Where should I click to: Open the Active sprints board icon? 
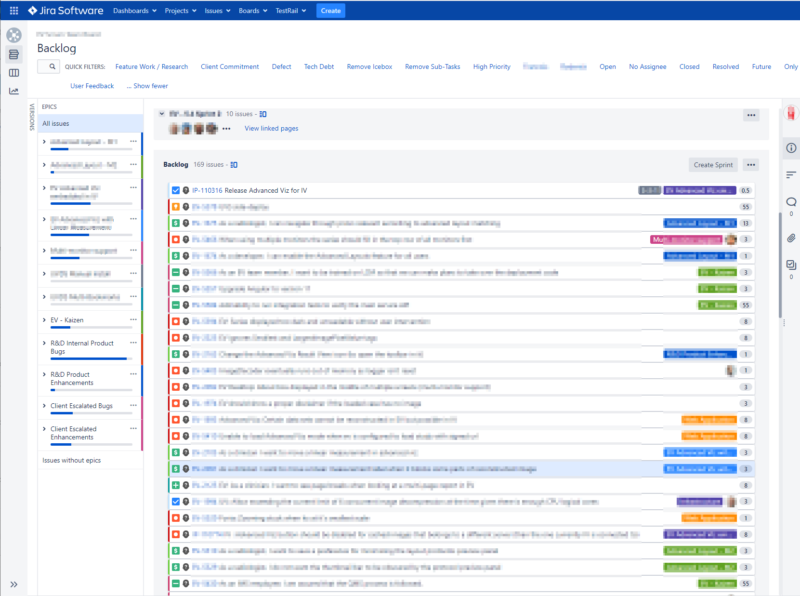point(14,73)
